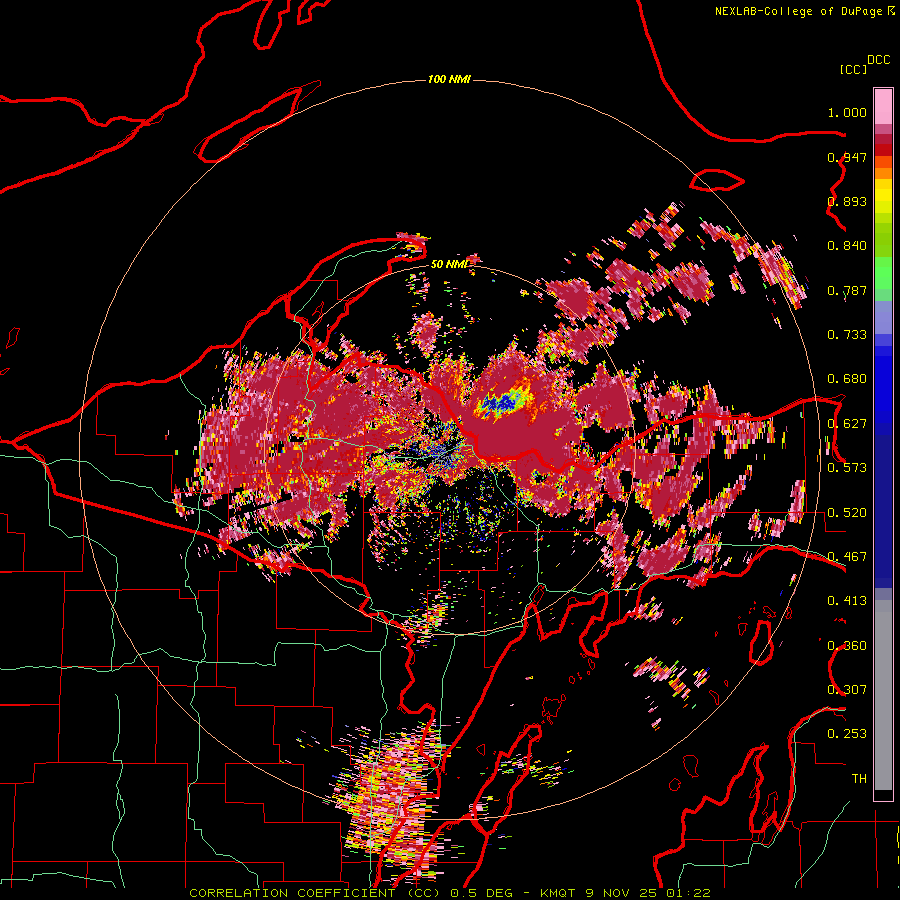The height and width of the screenshot is (900, 900).
Task: Click the 0.413 color scale value
Action: [x=847, y=601]
